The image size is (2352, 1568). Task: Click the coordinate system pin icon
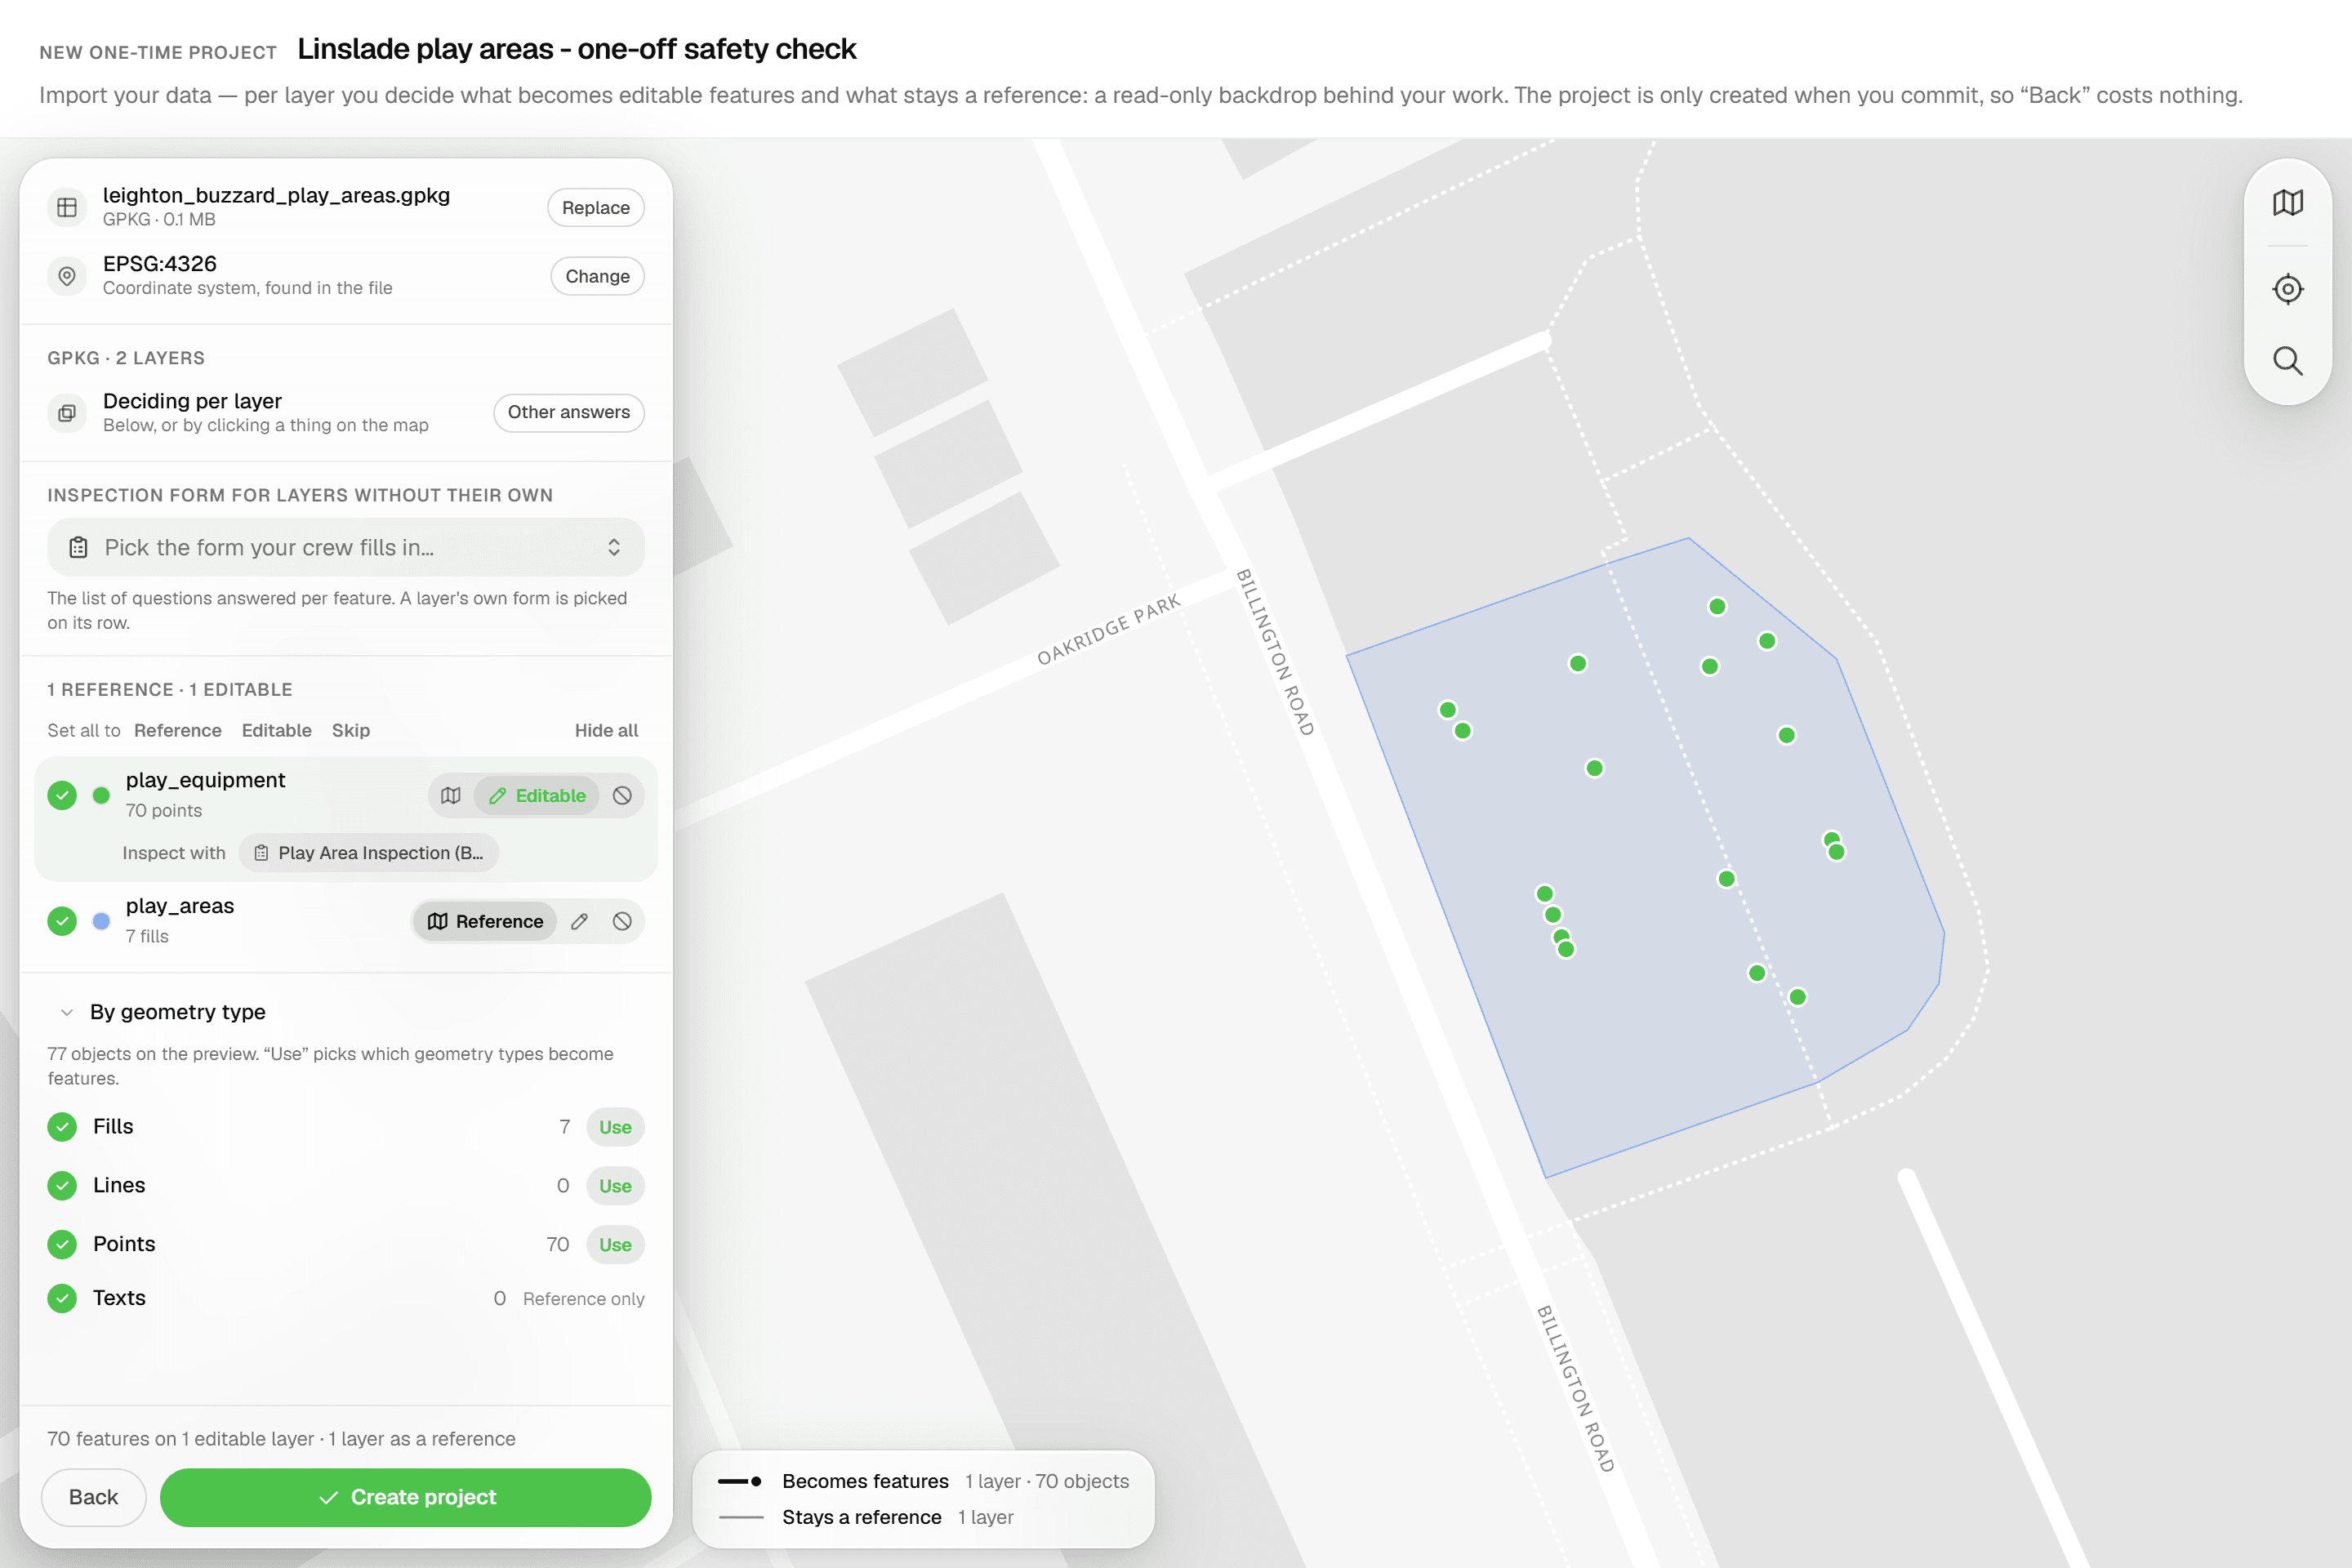pyautogui.click(x=67, y=276)
